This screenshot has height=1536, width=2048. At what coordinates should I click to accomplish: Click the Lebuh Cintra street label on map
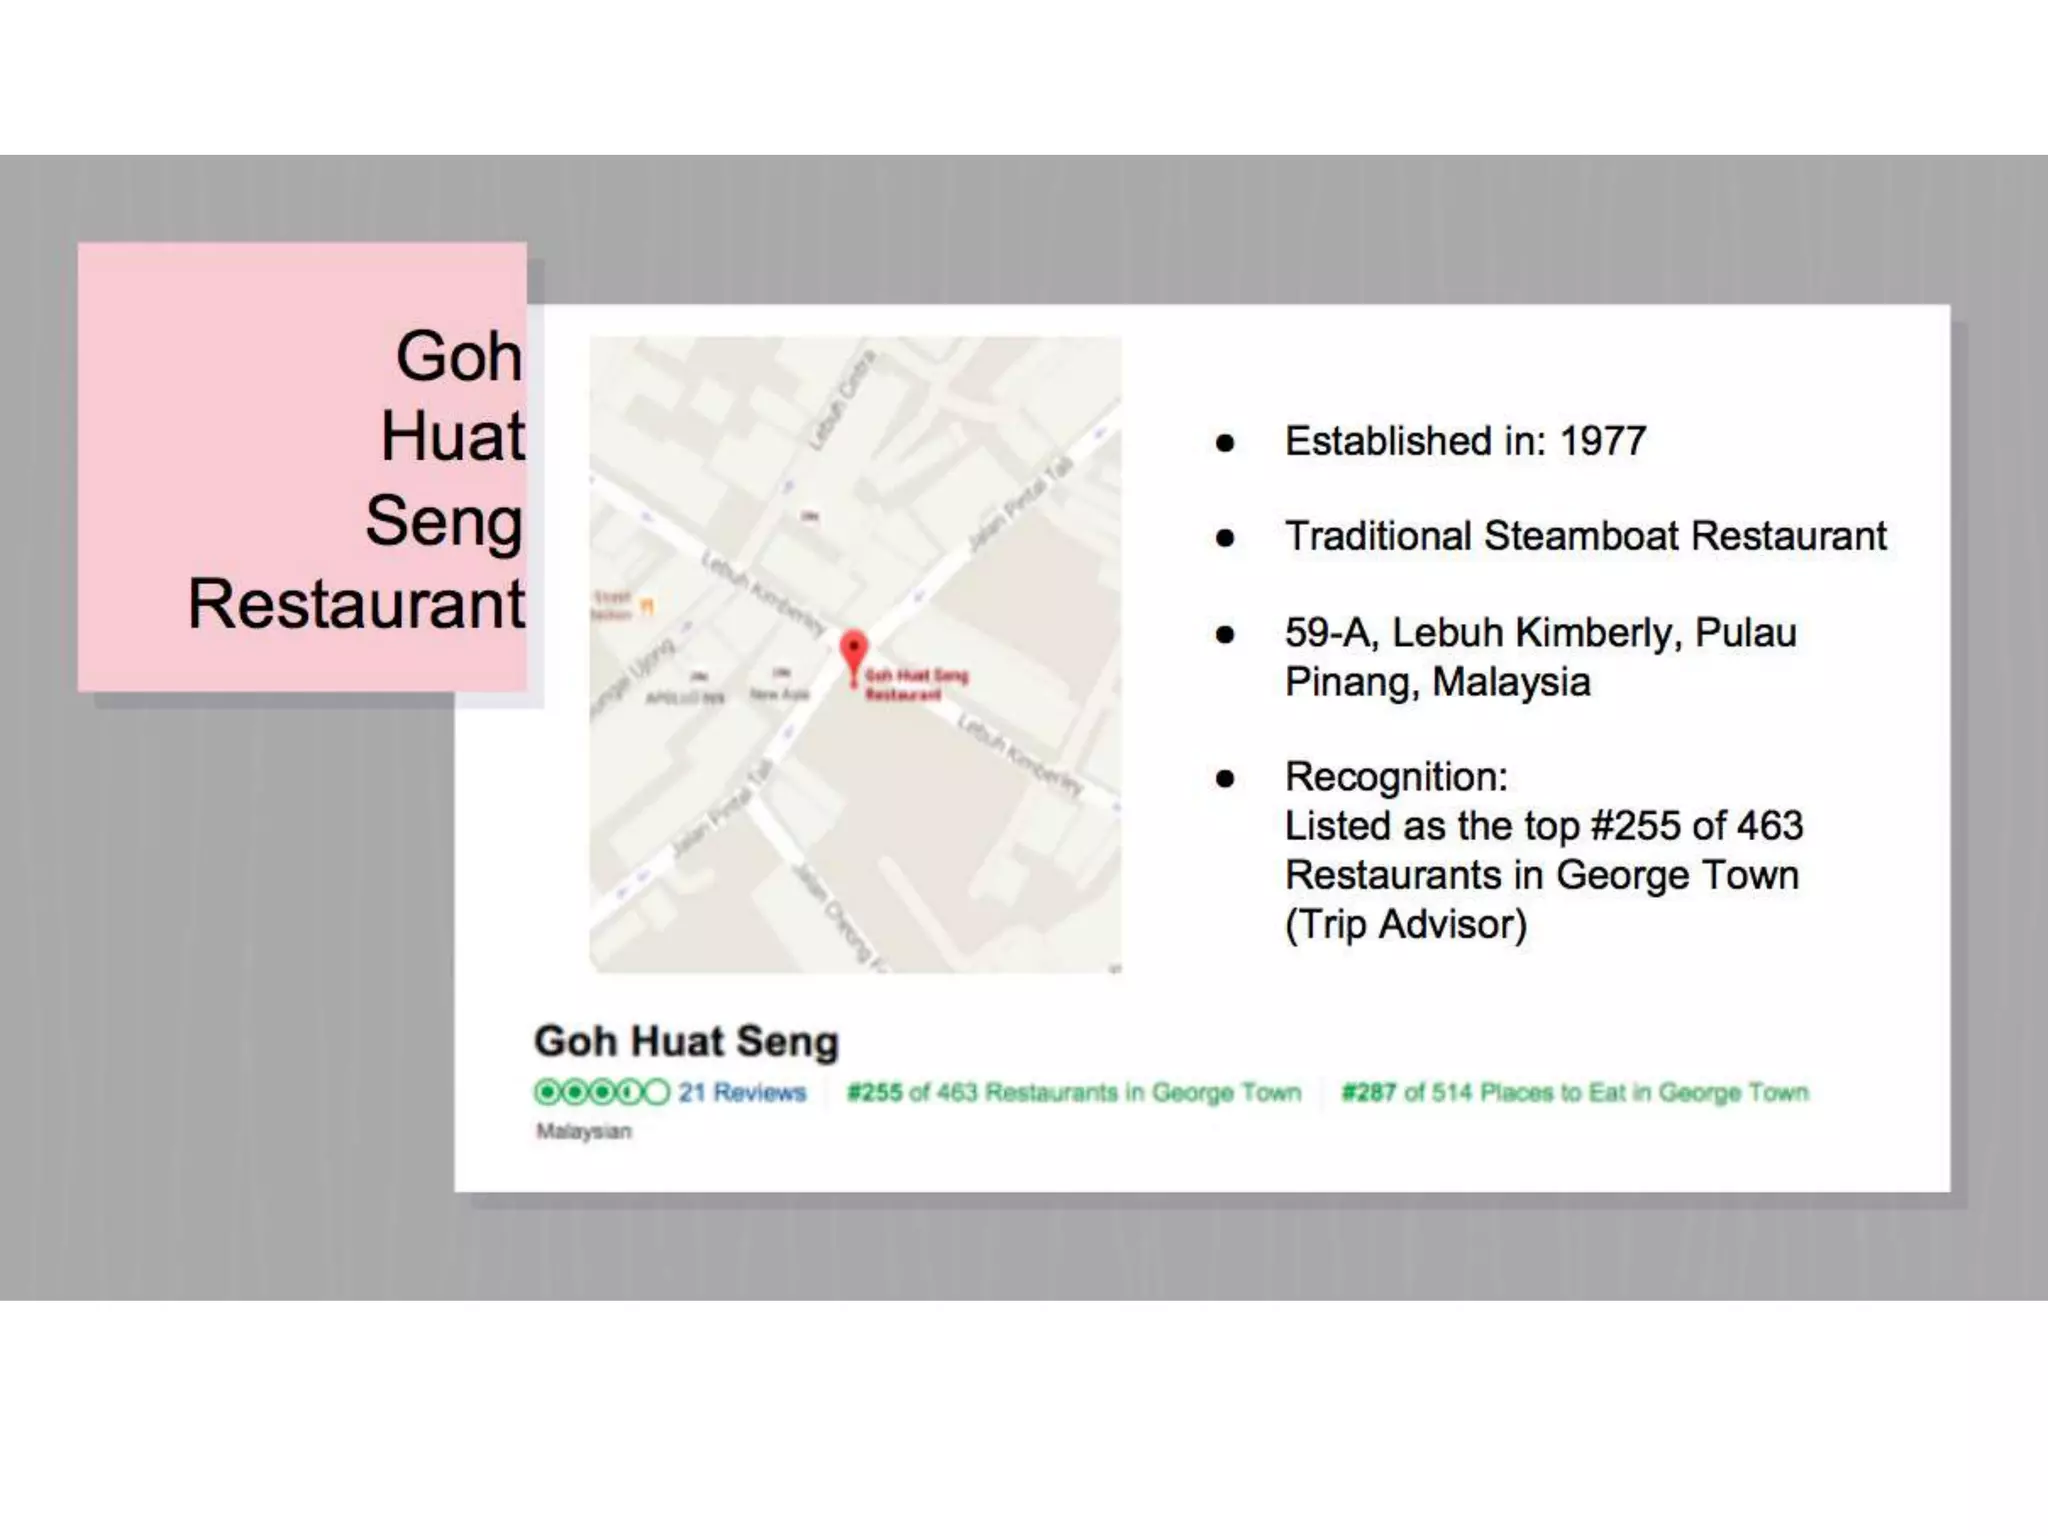(x=841, y=399)
